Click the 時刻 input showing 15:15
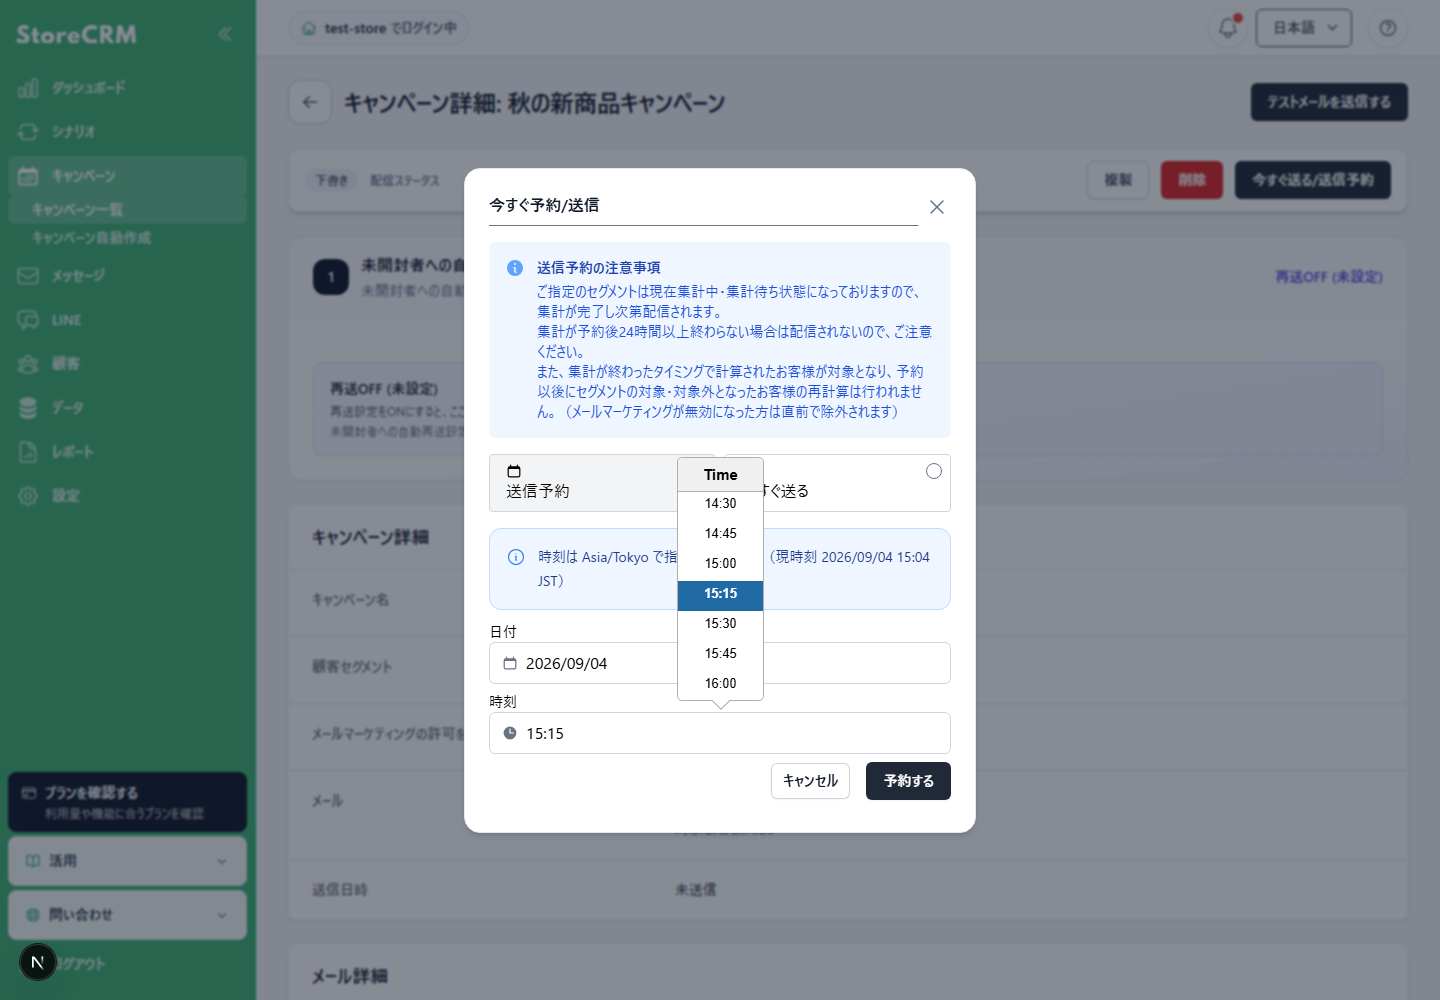Viewport: 1440px width, 1000px height. click(x=720, y=733)
